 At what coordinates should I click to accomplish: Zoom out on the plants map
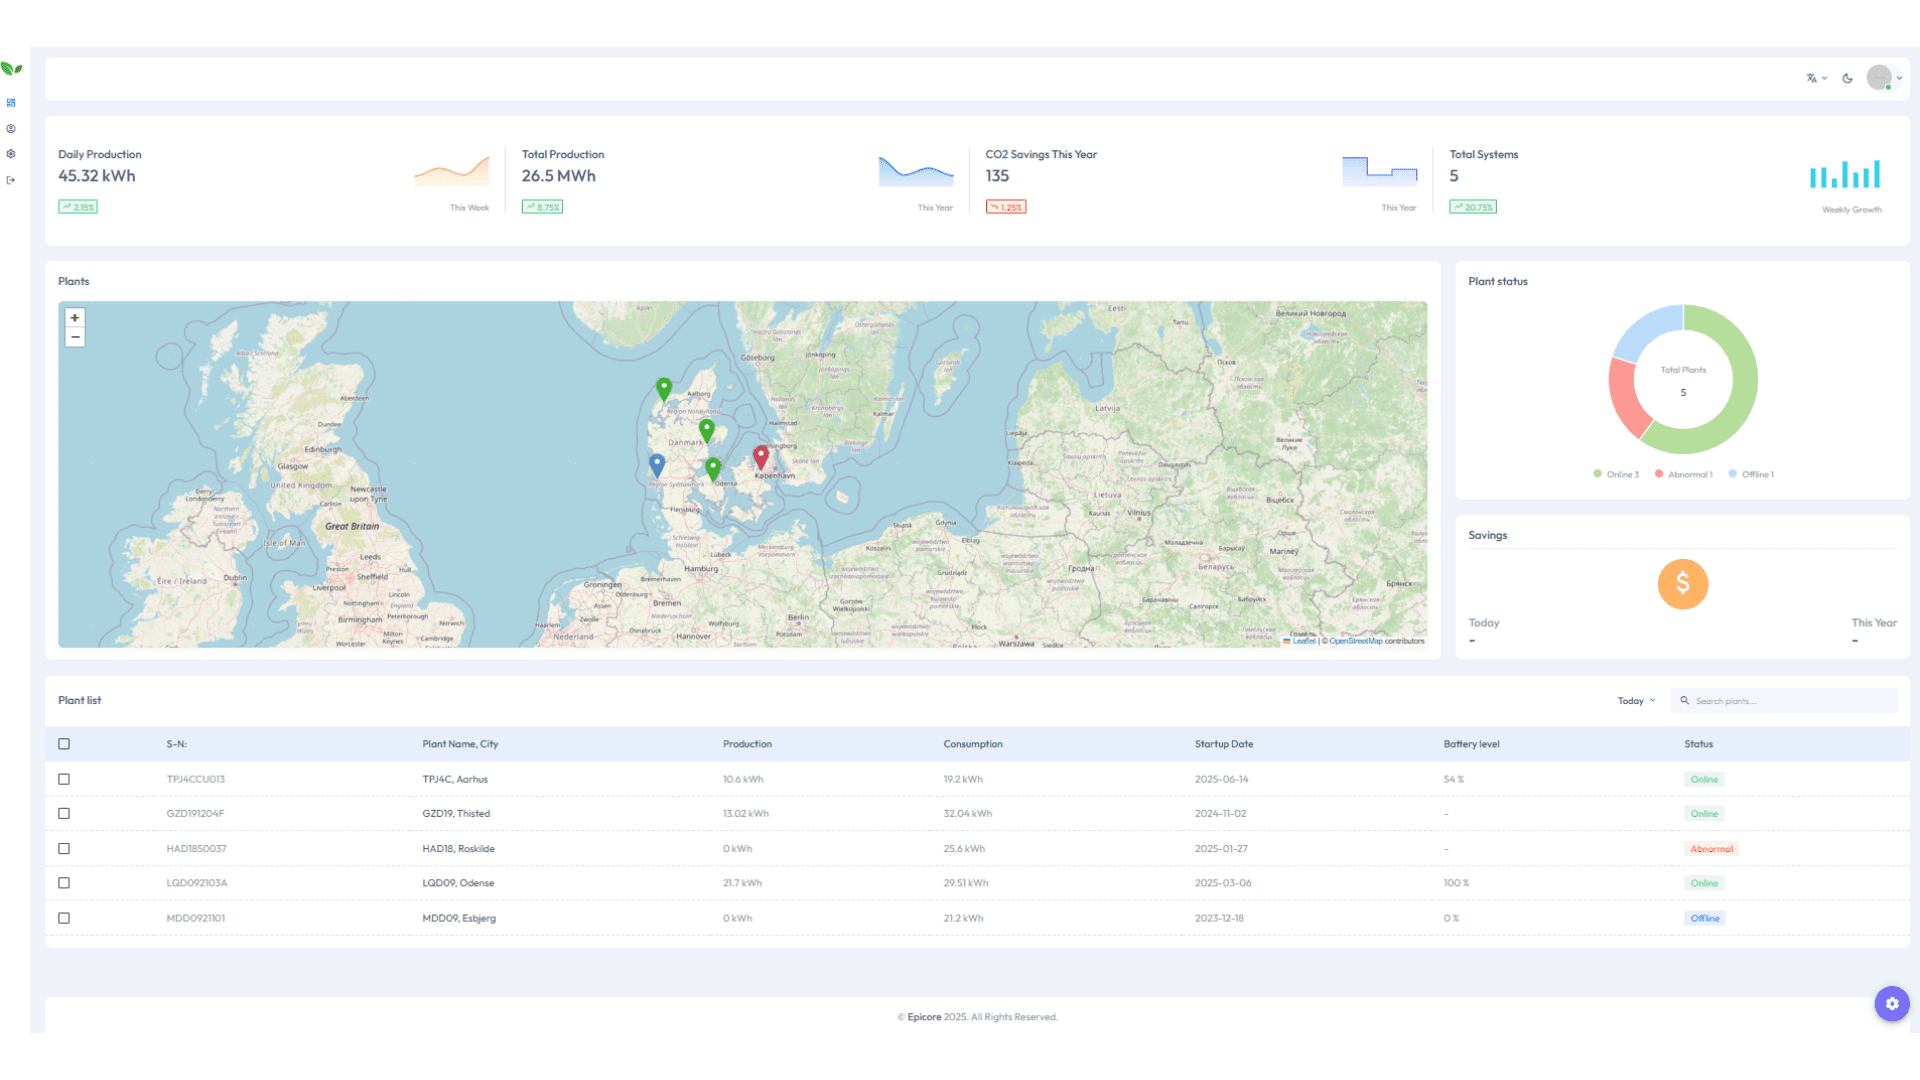coord(75,337)
